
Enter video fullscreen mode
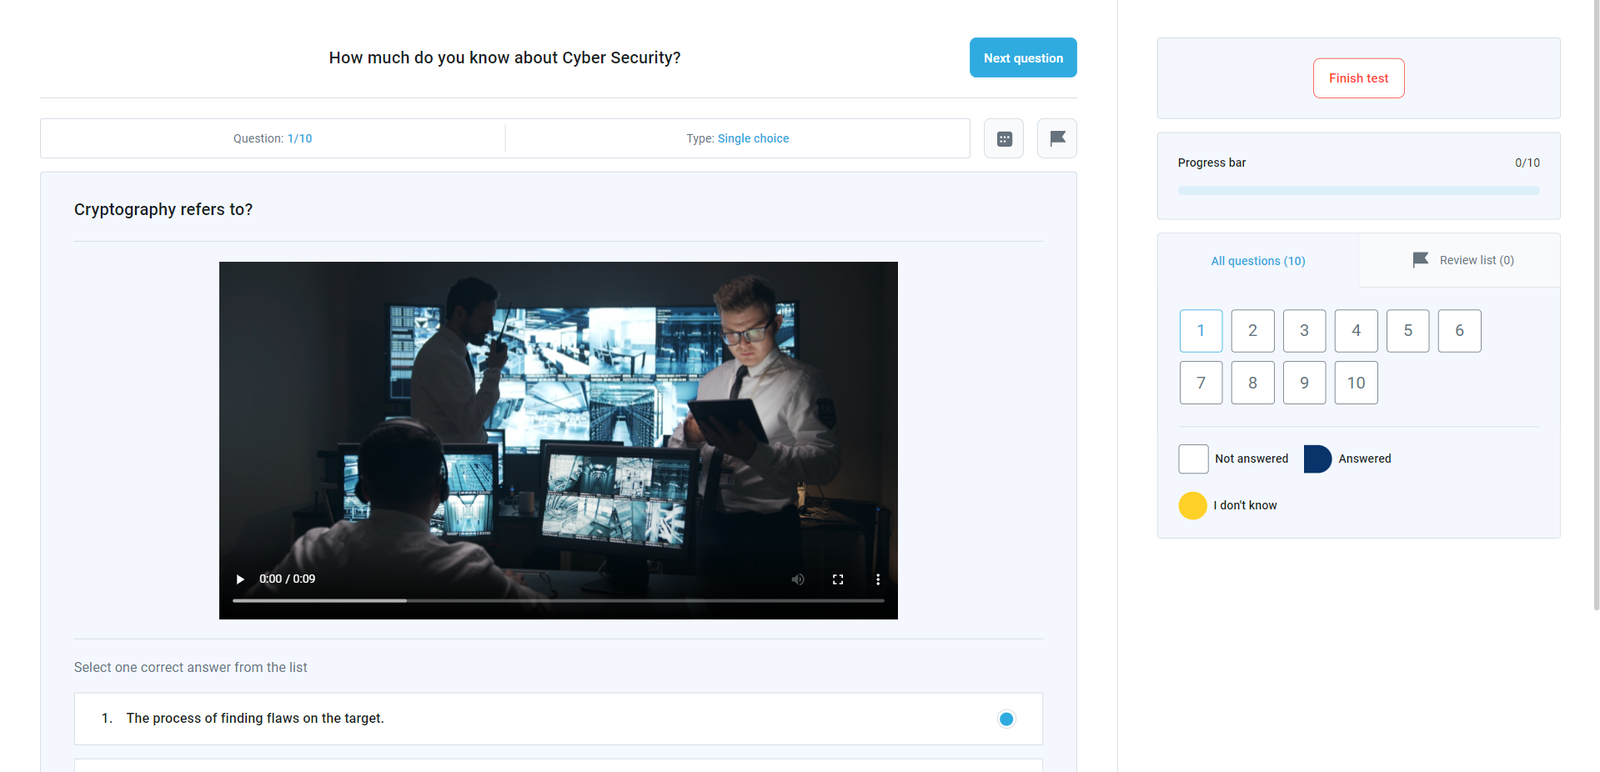(838, 579)
